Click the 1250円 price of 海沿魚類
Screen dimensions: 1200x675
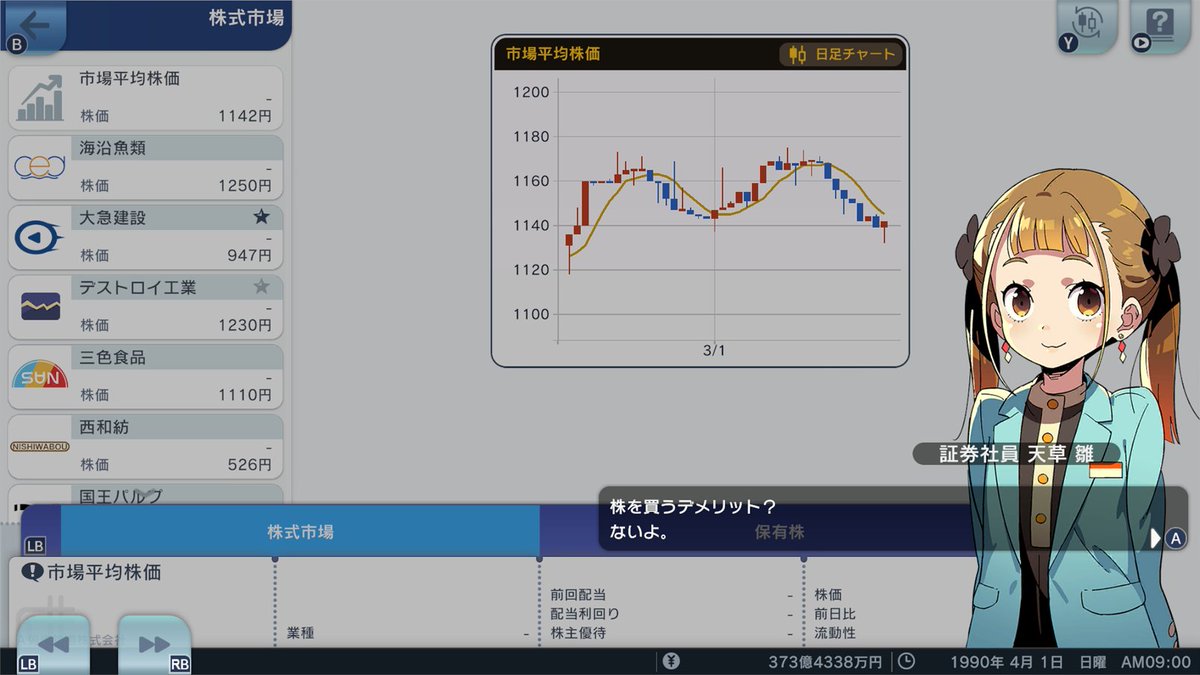(x=245, y=185)
